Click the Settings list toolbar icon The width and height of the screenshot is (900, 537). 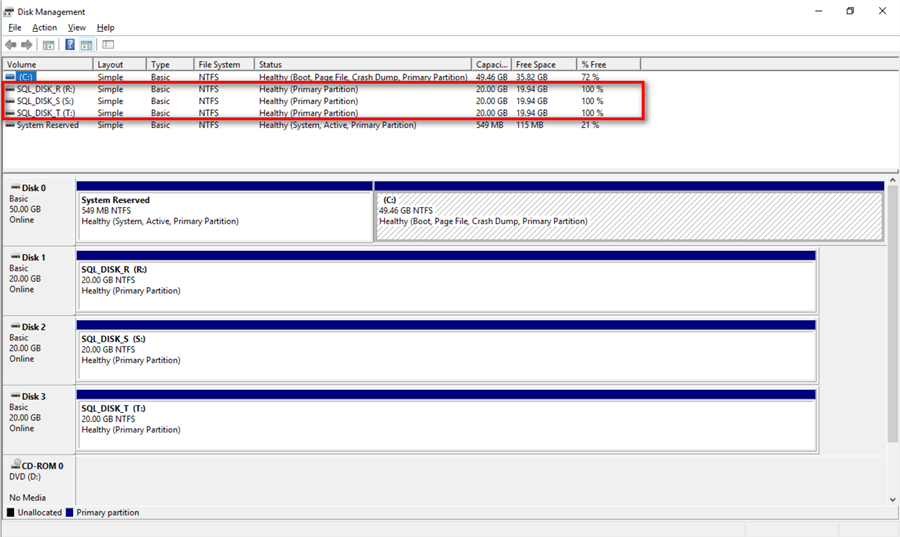coord(108,45)
